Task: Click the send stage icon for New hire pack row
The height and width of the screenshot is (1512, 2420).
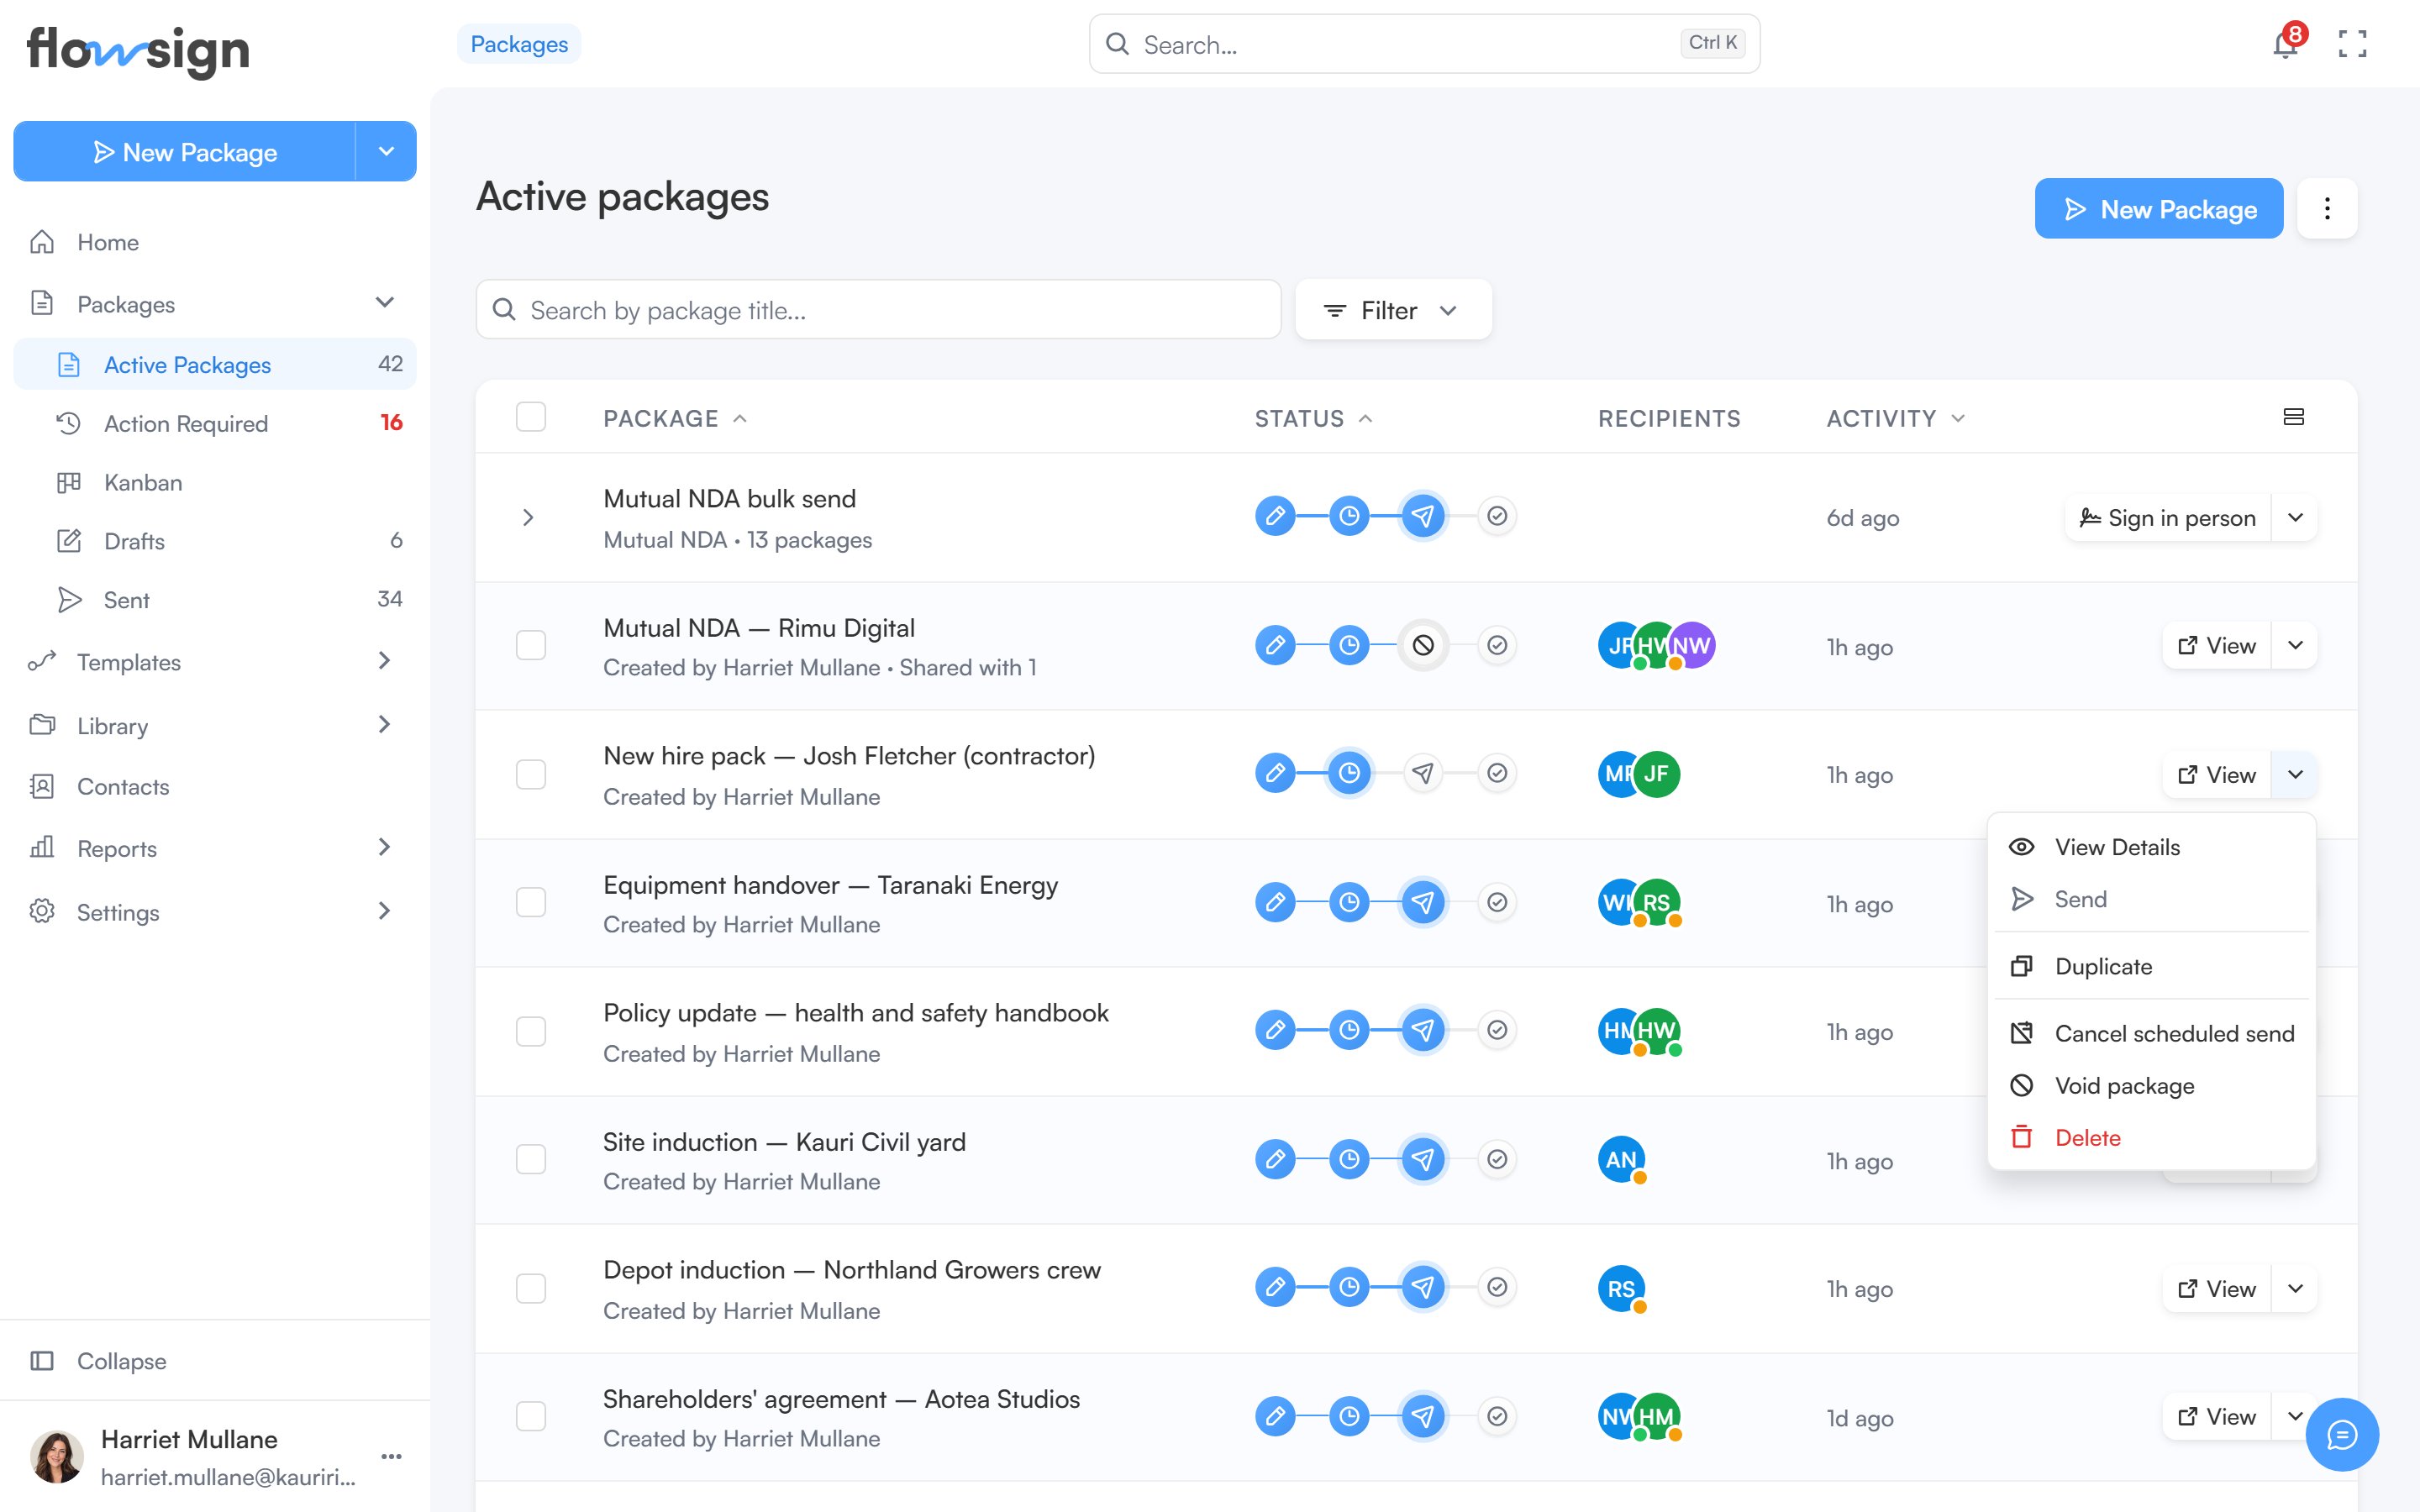Action: tap(1423, 773)
